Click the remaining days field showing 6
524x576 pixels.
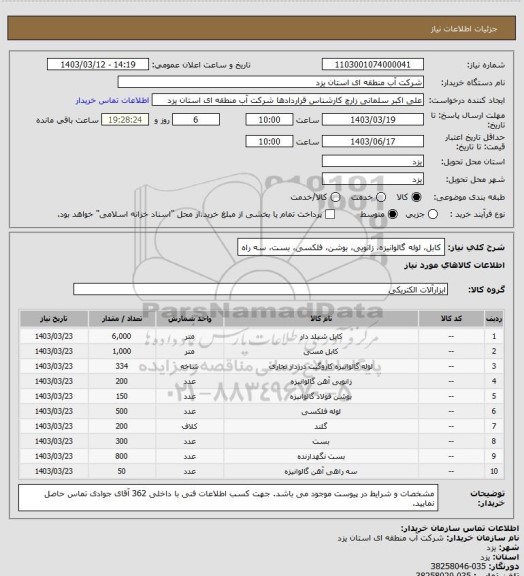point(196,120)
